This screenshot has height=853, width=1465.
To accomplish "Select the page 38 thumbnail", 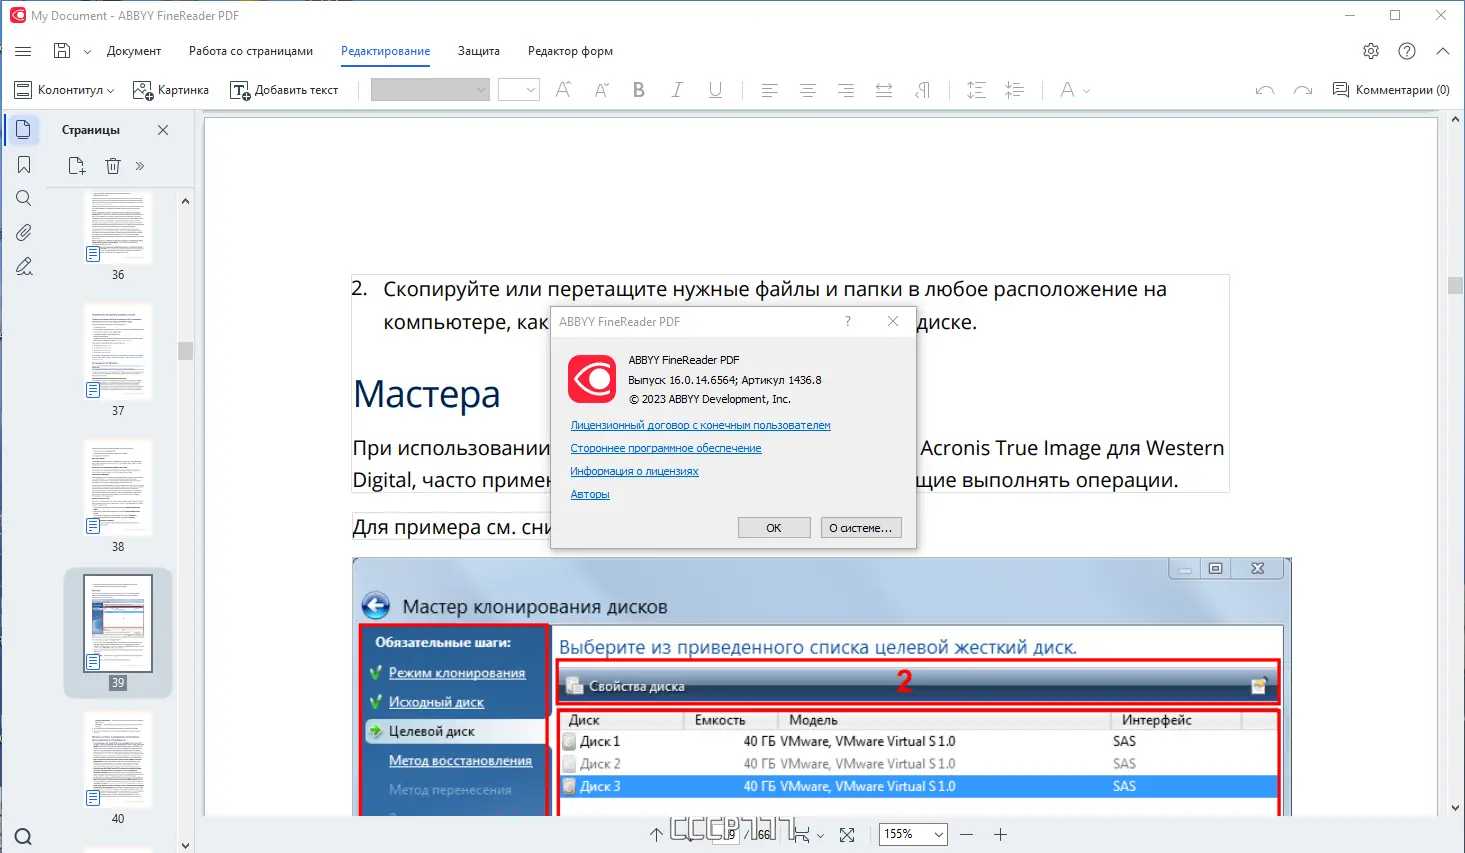I will (x=117, y=487).
